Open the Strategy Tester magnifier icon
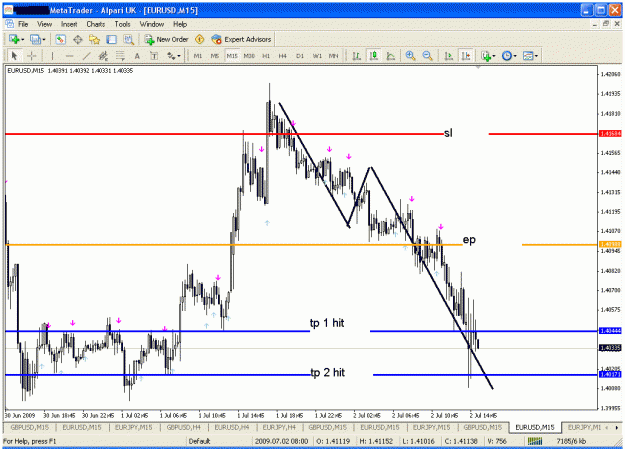This screenshot has width=625, height=449. (128, 39)
